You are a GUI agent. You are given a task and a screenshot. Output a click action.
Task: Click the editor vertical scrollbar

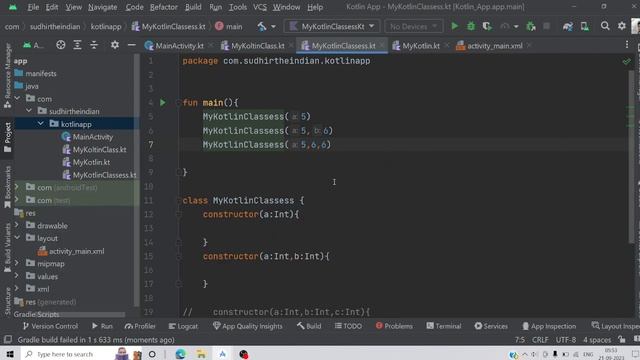pyautogui.click(x=631, y=157)
